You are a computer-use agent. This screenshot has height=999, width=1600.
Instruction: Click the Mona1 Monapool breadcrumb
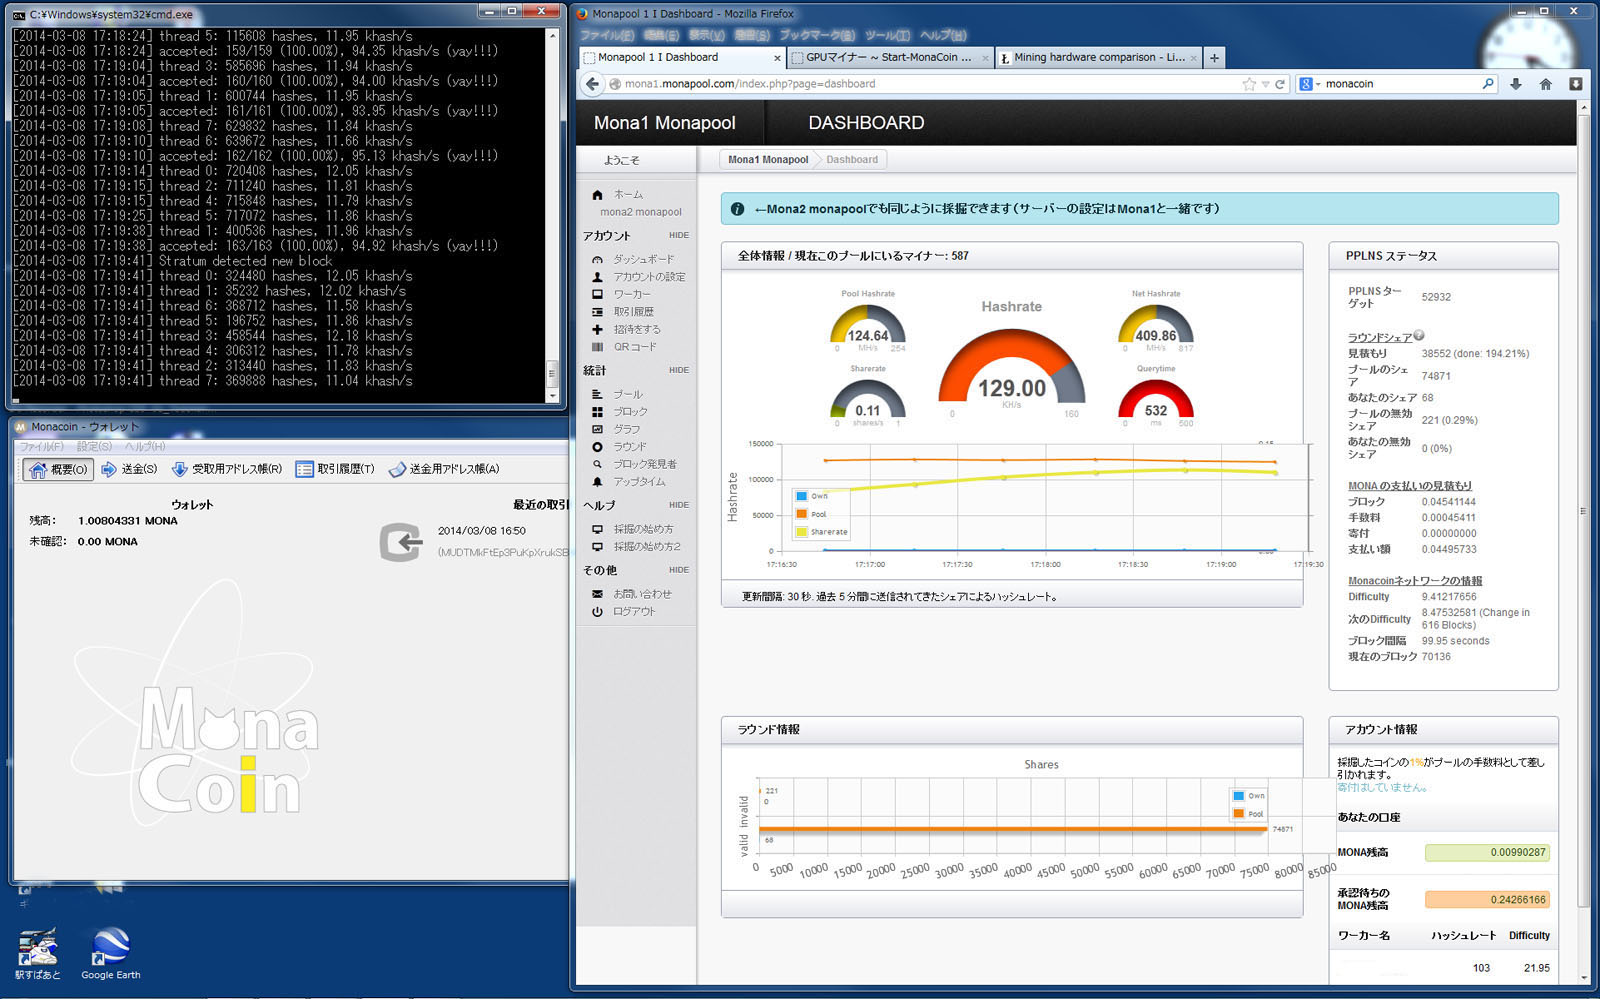pyautogui.click(x=768, y=160)
